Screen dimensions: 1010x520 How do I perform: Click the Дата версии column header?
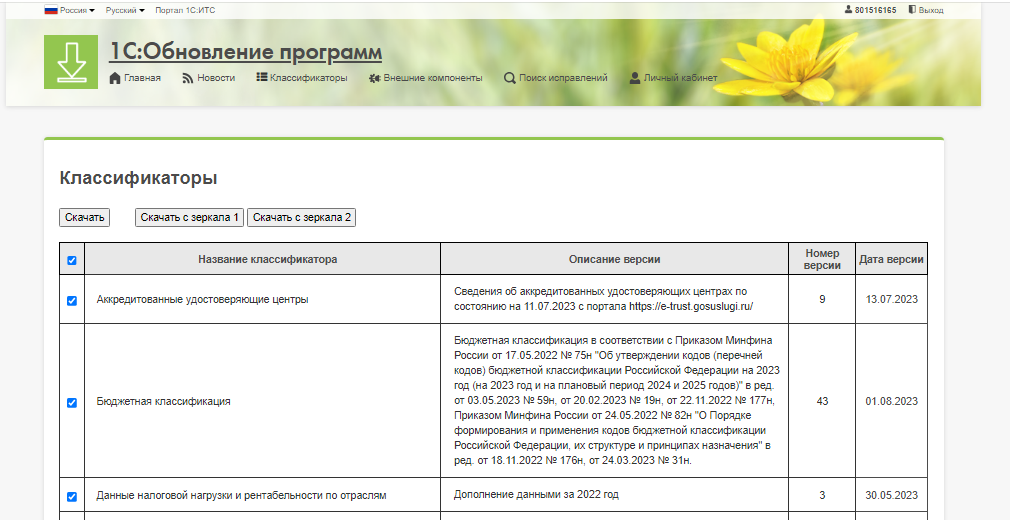[x=891, y=259]
